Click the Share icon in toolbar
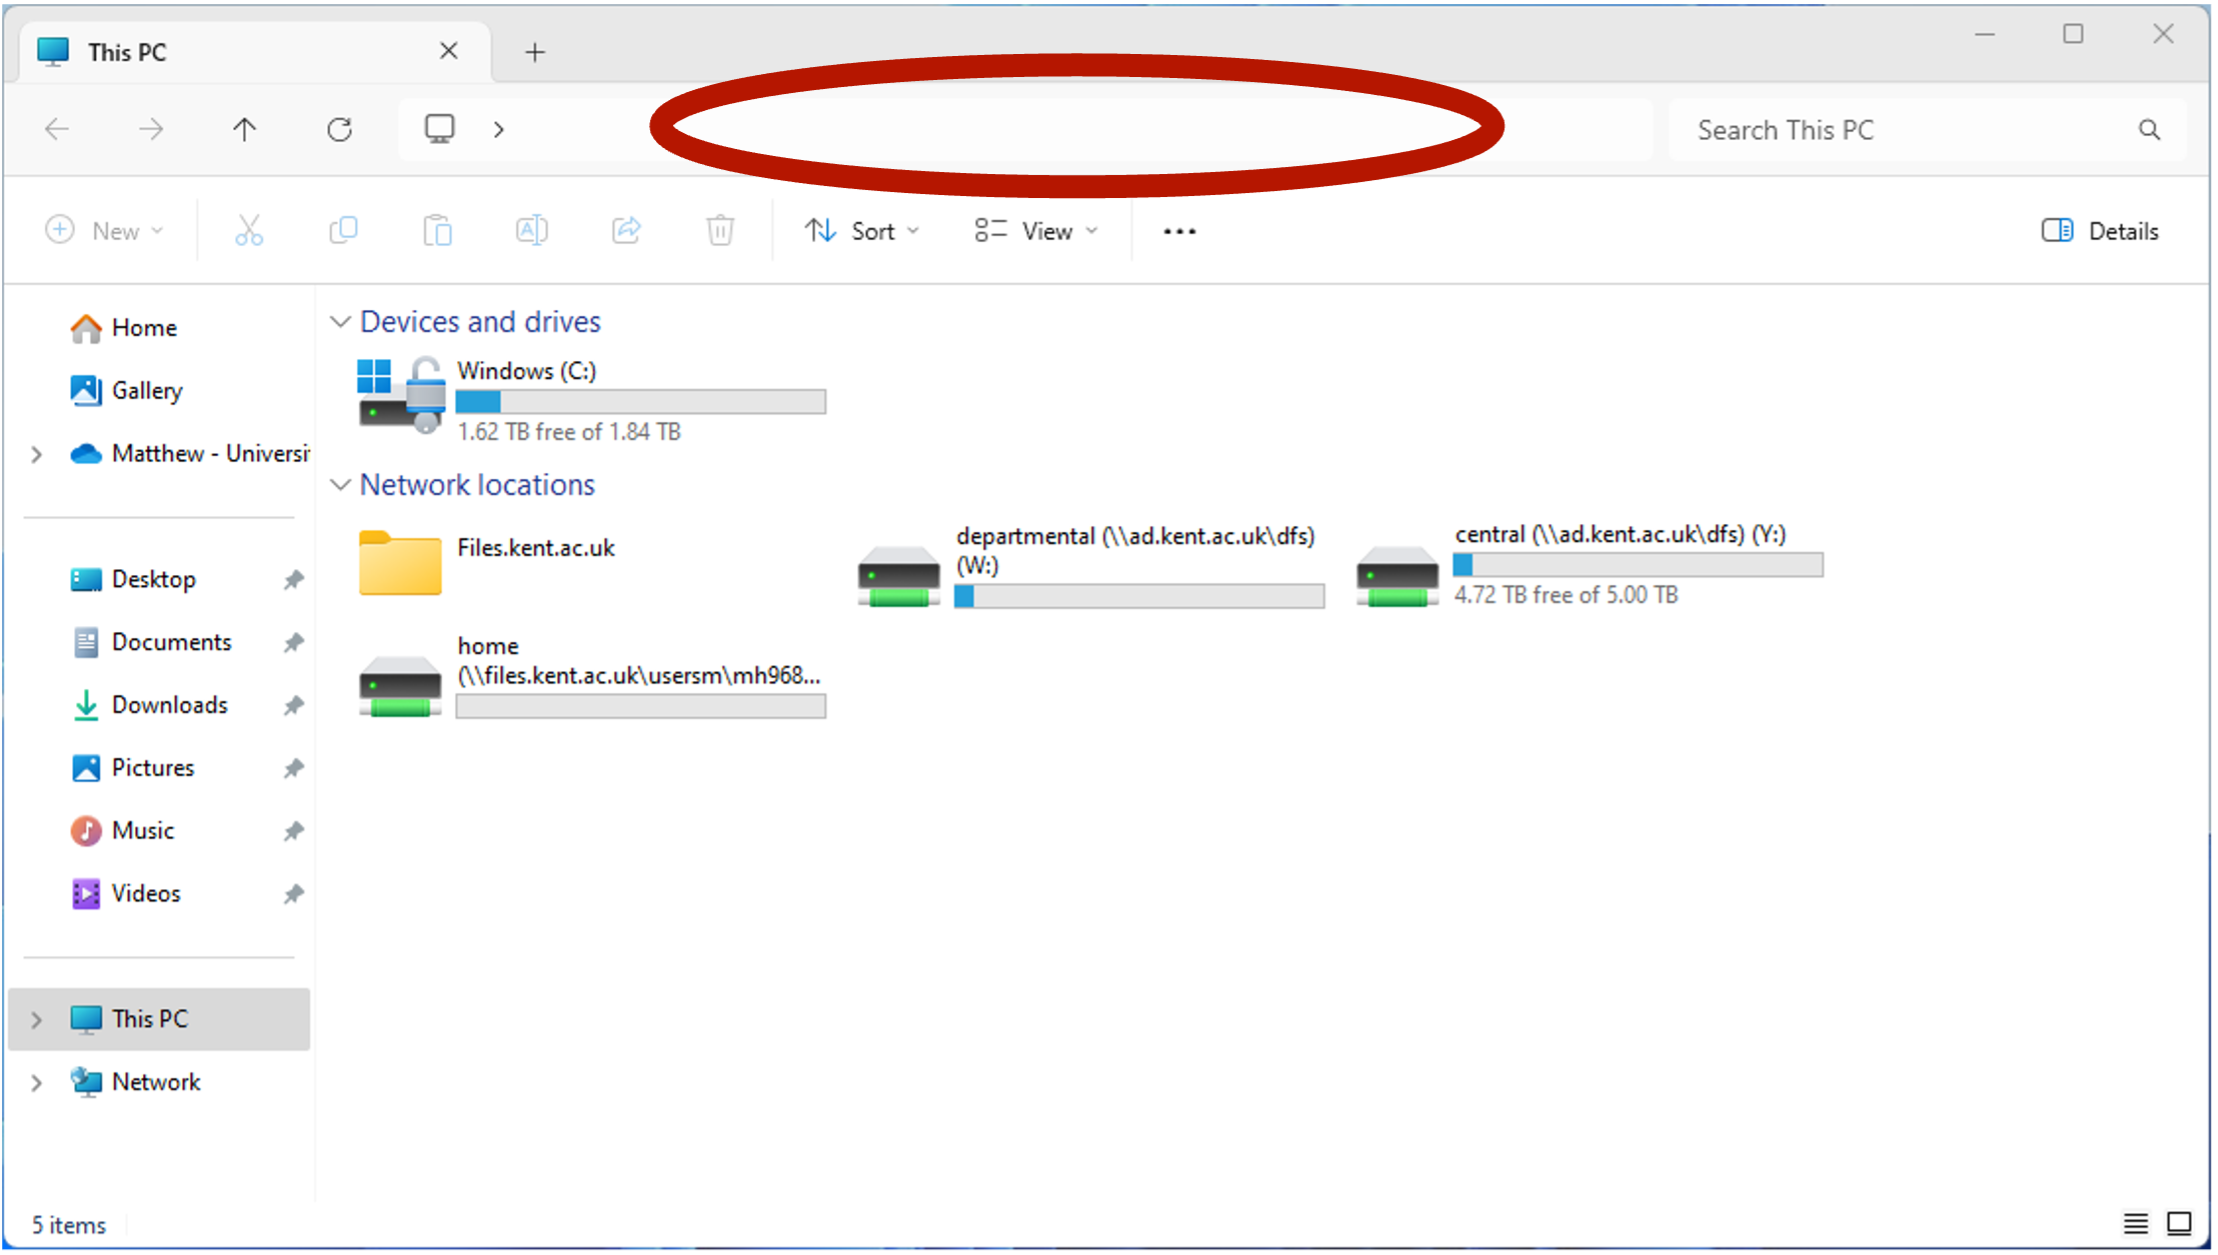The image size is (2218, 1255). click(x=626, y=231)
